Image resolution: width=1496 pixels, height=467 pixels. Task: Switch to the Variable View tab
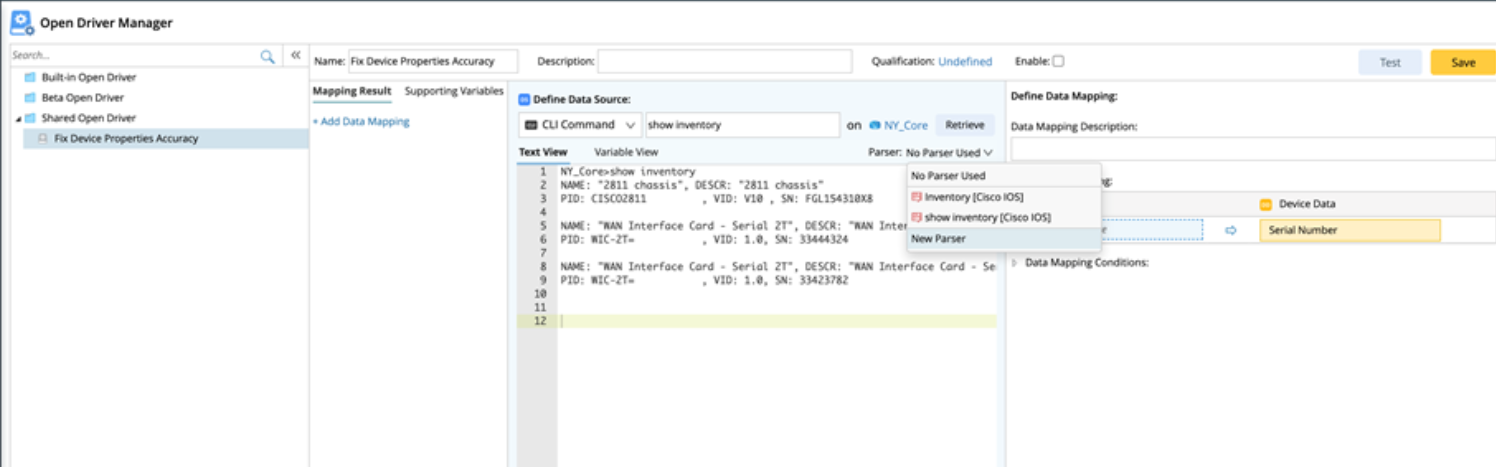click(x=626, y=152)
